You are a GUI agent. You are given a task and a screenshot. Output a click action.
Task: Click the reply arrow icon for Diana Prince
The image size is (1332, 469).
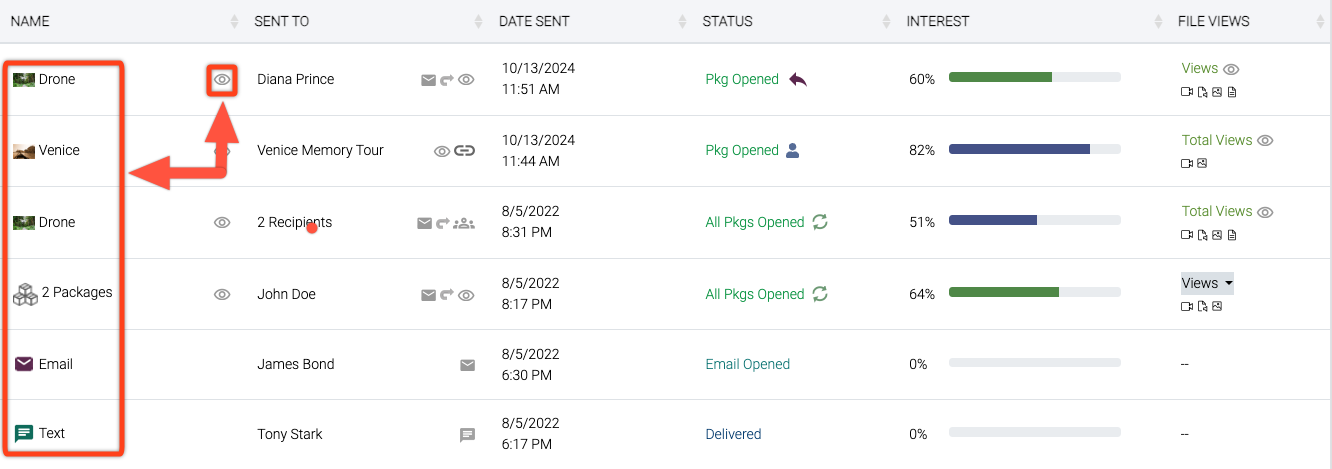click(797, 80)
